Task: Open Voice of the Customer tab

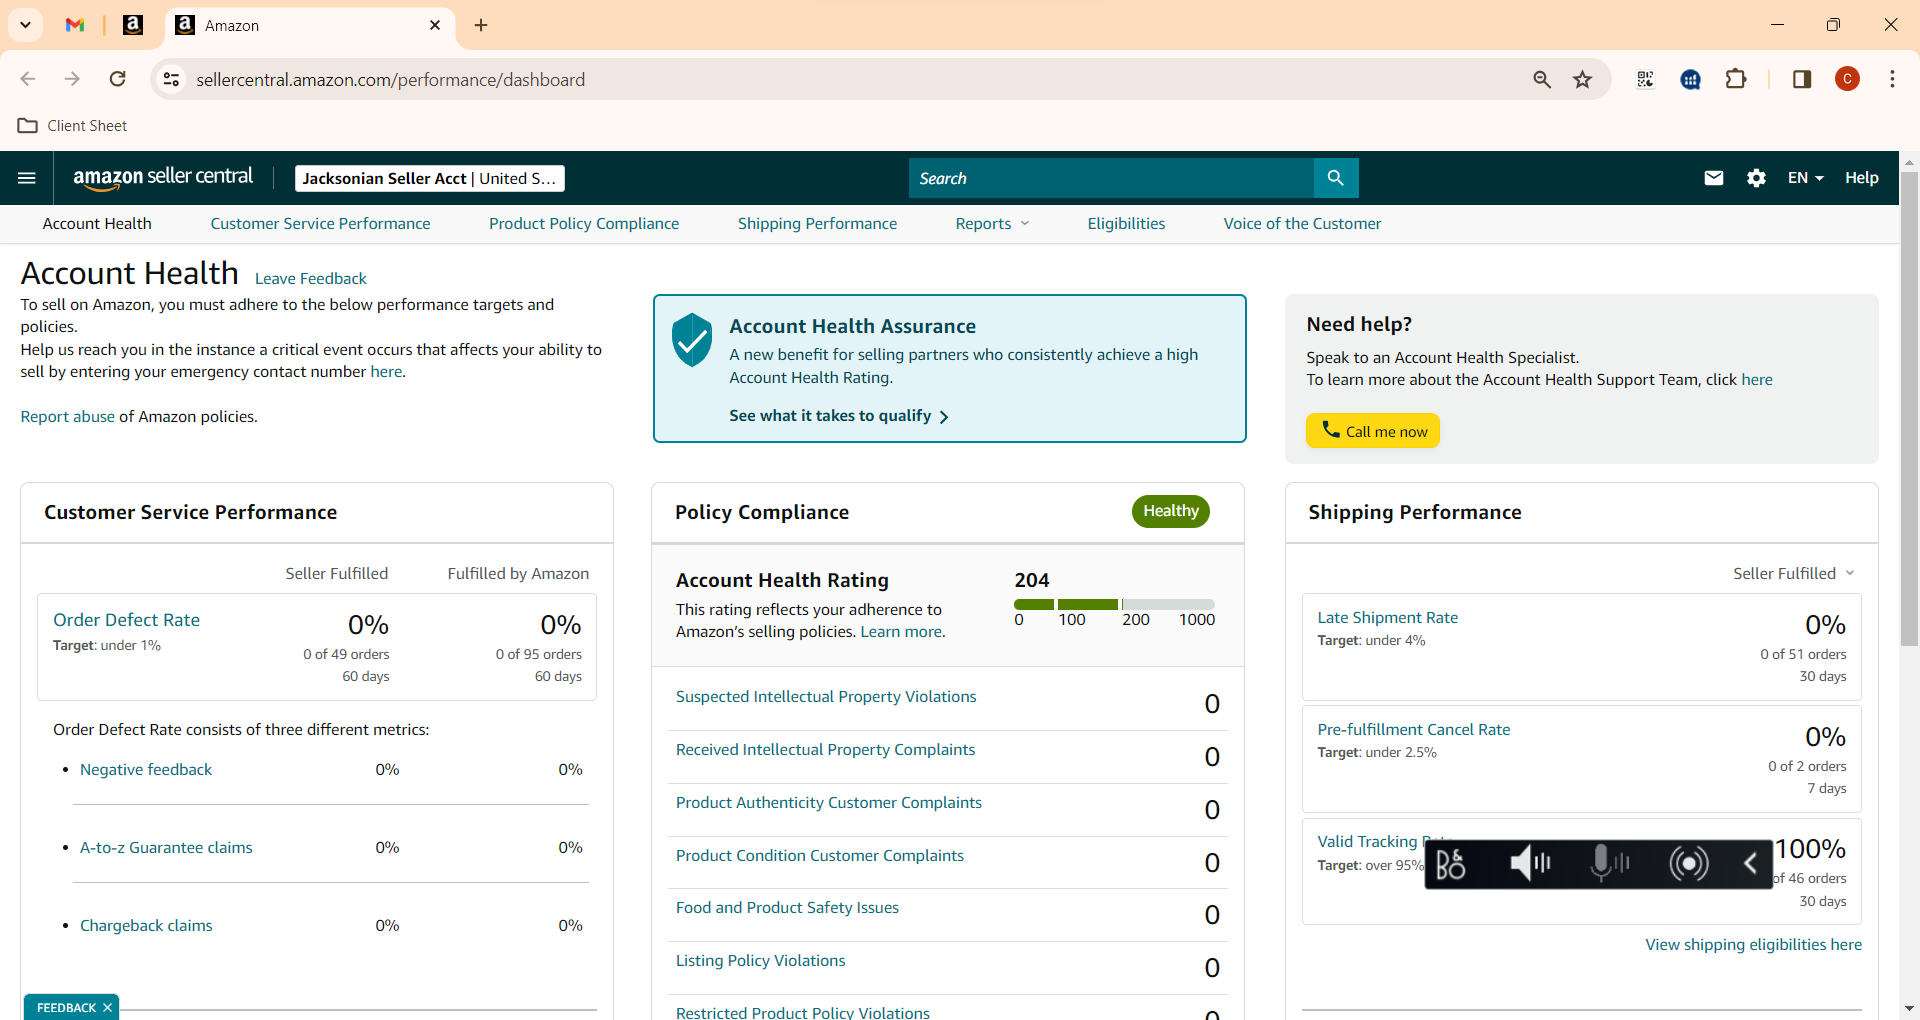Action: 1302,224
